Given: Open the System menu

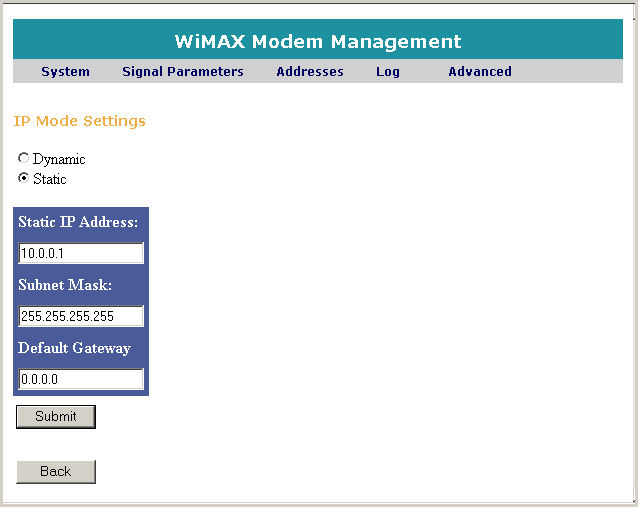Looking at the screenshot, I should pyautogui.click(x=65, y=72).
